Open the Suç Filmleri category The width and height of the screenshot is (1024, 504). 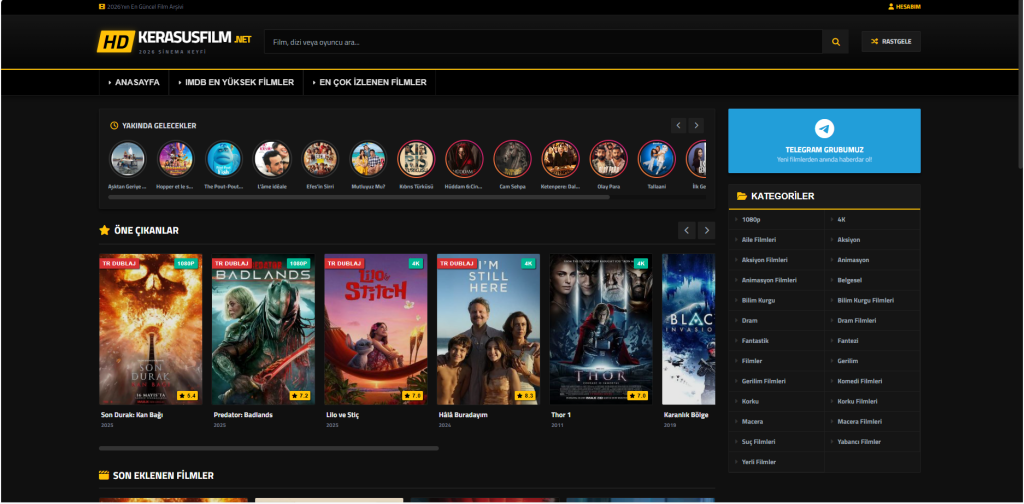point(759,442)
